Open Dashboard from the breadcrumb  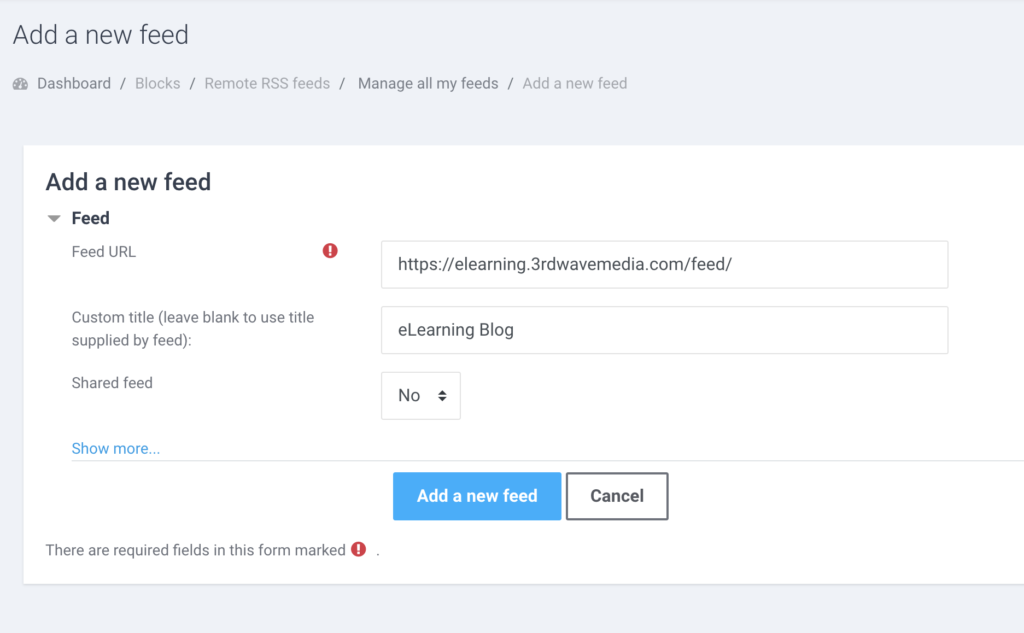coord(73,83)
